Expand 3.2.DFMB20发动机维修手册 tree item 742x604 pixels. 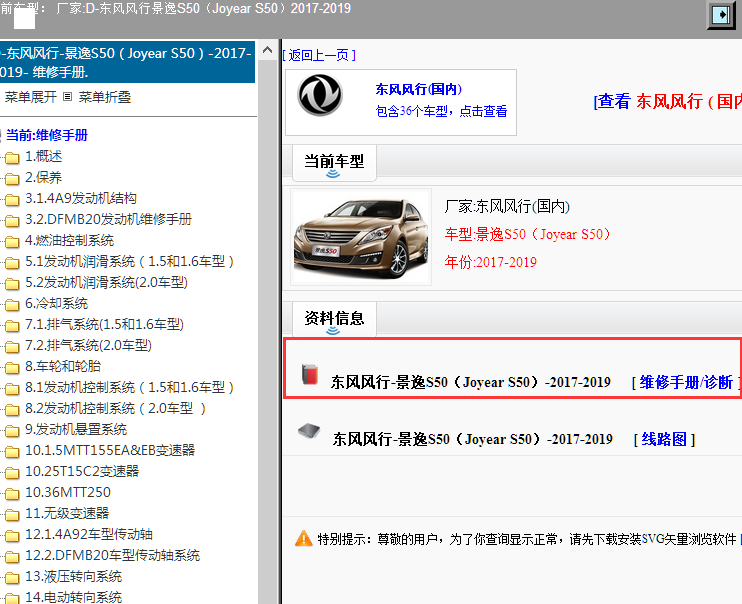tap(108, 219)
